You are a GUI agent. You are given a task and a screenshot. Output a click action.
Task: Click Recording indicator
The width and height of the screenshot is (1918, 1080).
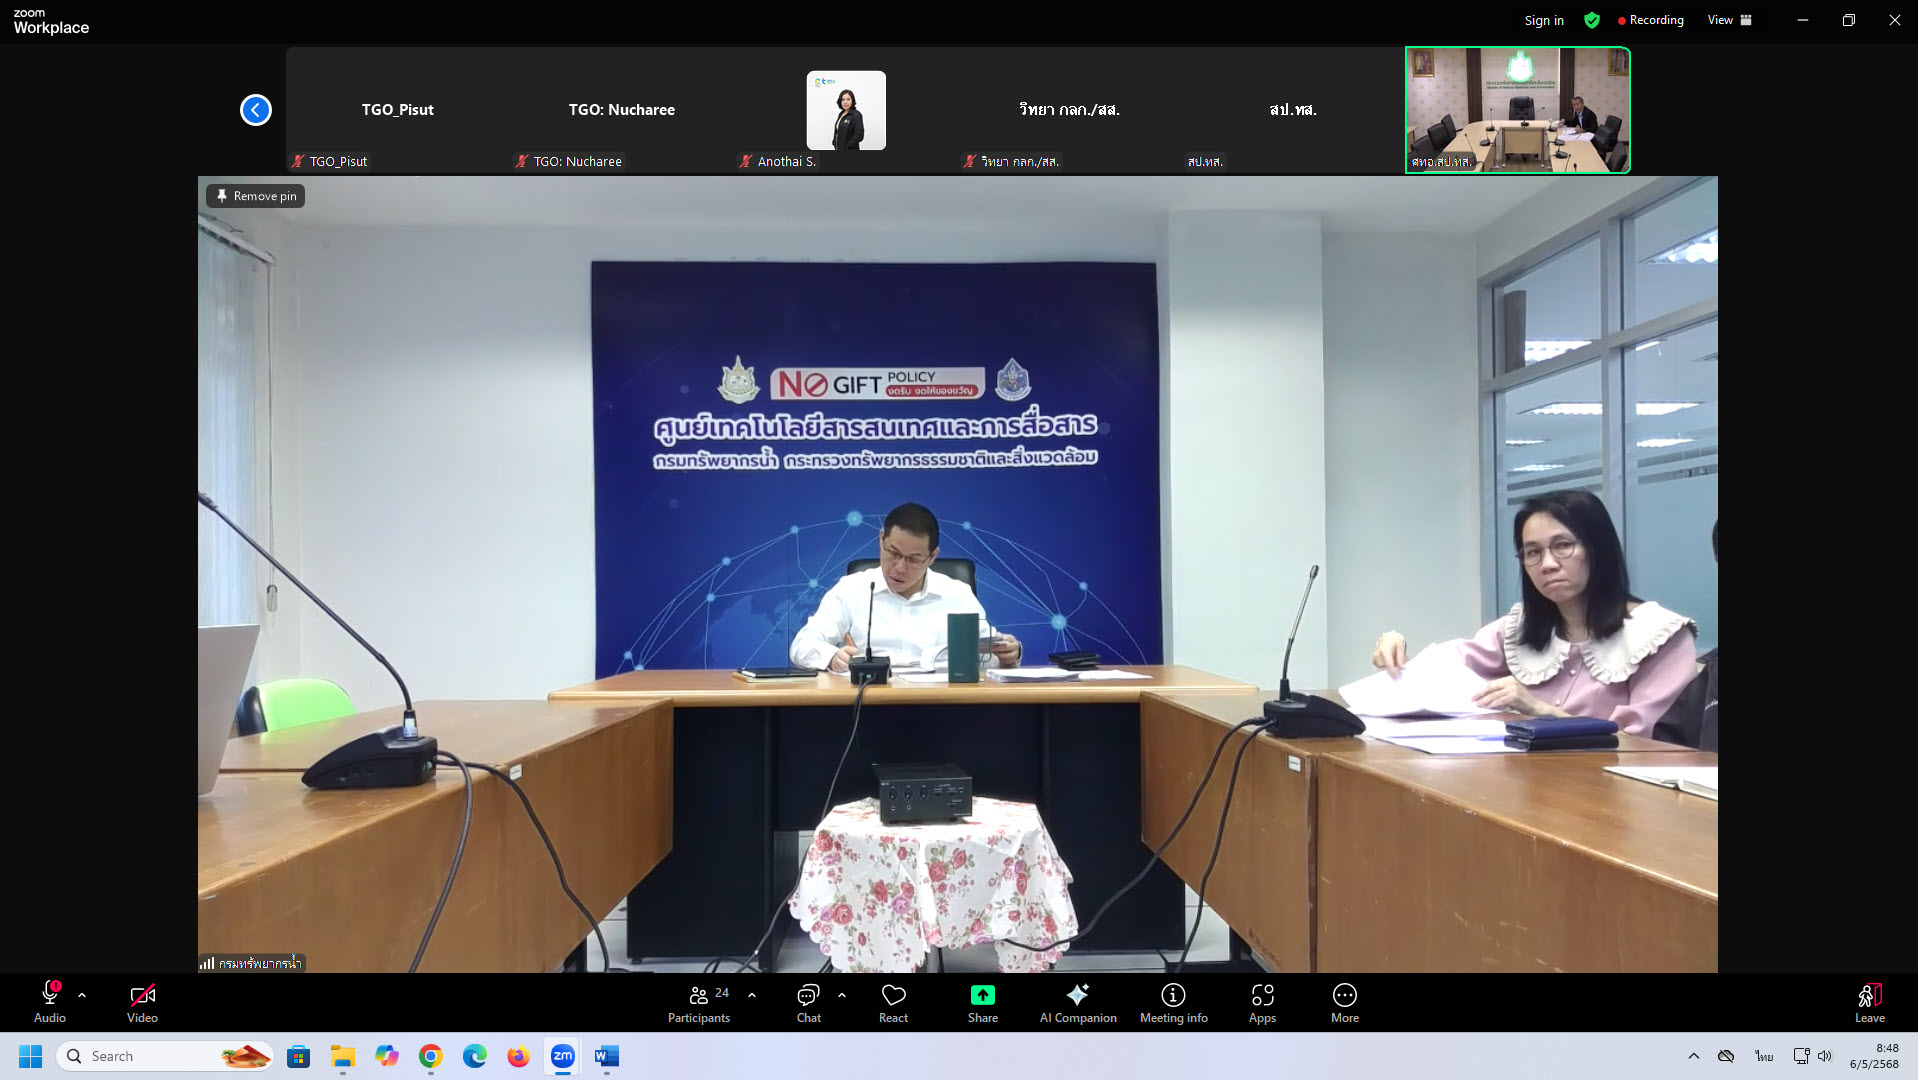point(1651,20)
